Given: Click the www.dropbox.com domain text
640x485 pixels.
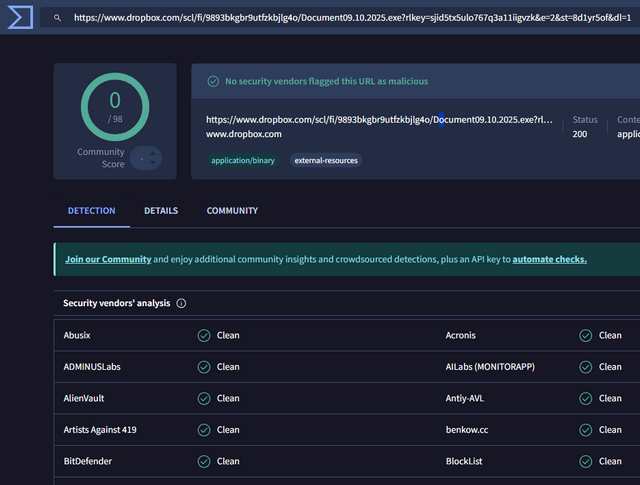Looking at the screenshot, I should (244, 134).
